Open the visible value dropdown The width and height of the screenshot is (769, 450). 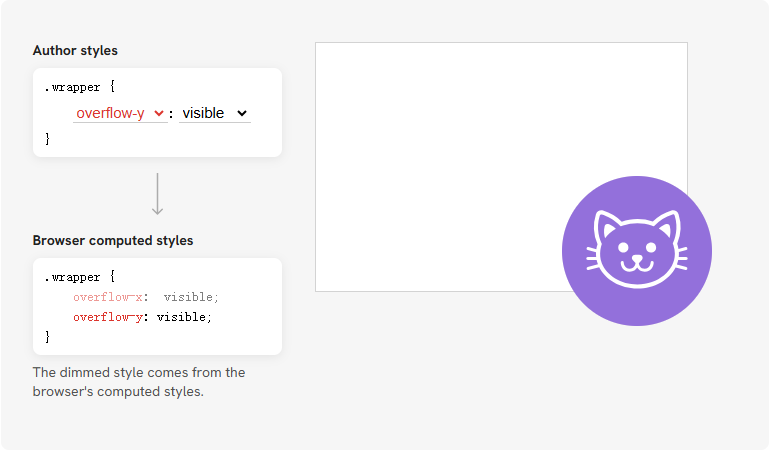[x=215, y=113]
